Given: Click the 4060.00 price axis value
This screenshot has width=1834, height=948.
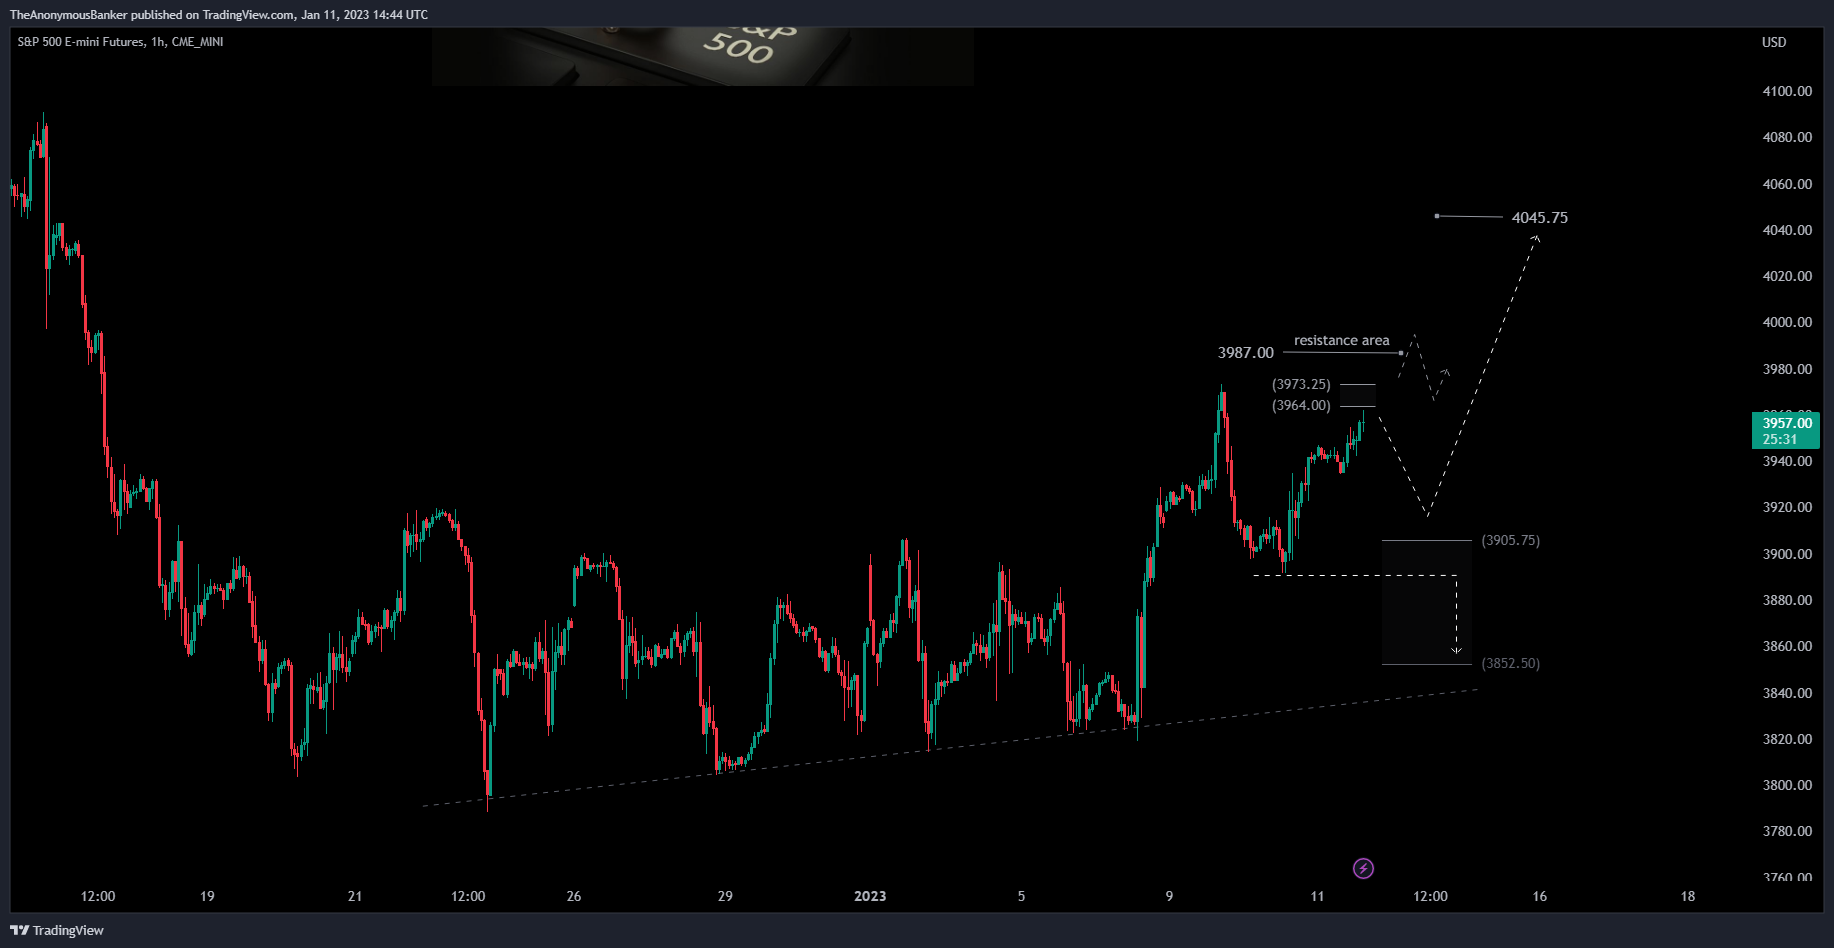Looking at the screenshot, I should tap(1787, 184).
